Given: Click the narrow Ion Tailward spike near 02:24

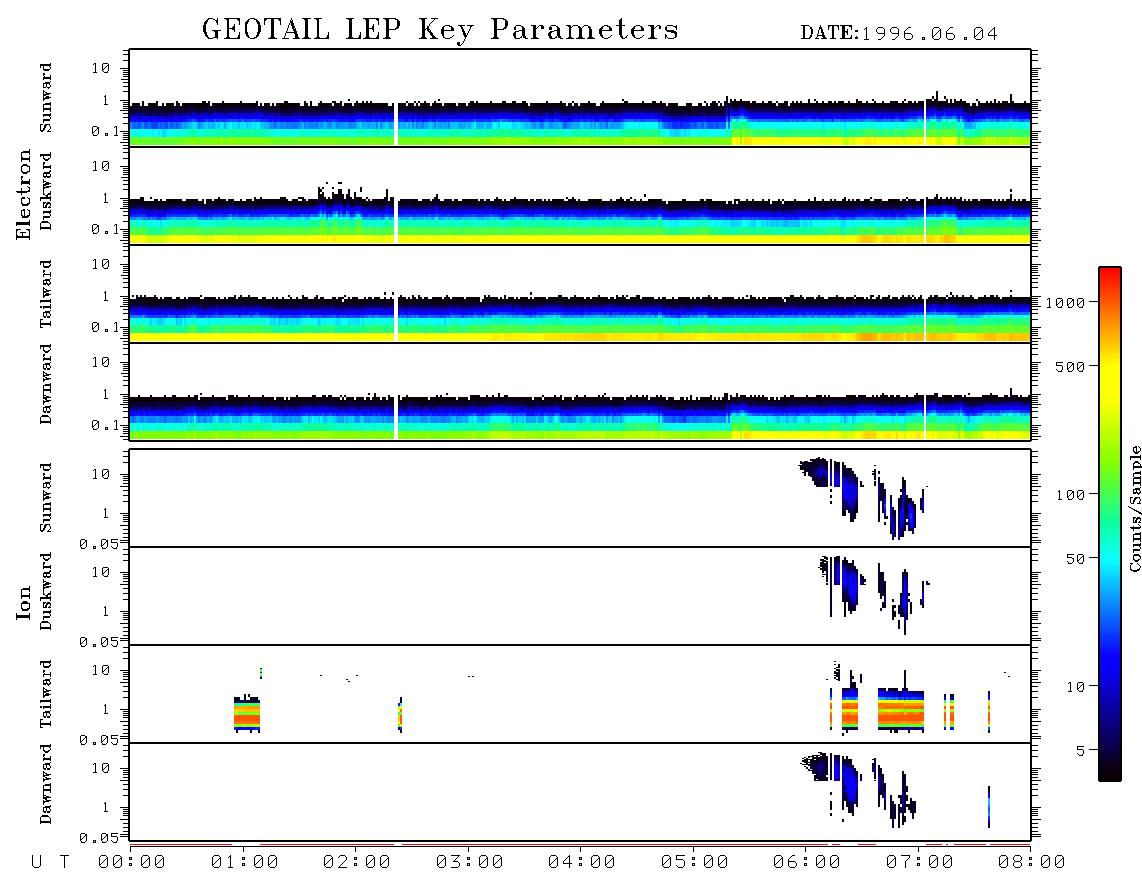Looking at the screenshot, I should [x=400, y=715].
